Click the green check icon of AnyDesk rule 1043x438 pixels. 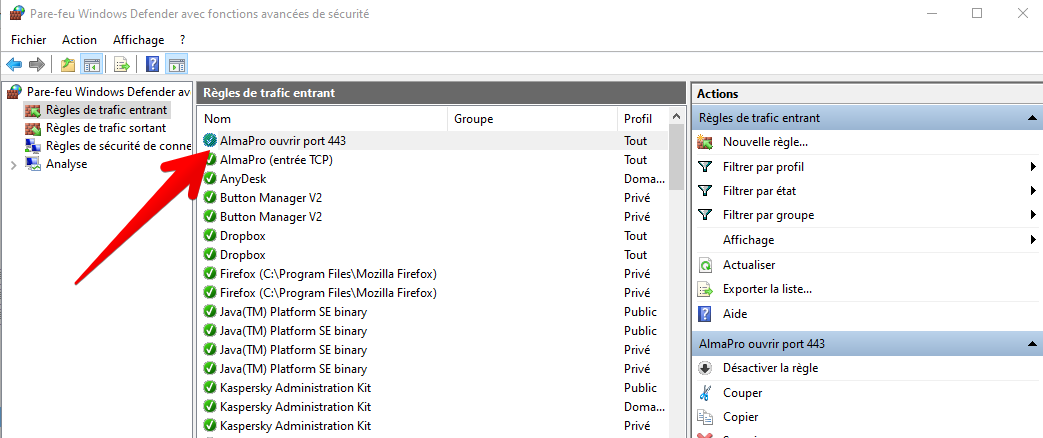(x=210, y=178)
